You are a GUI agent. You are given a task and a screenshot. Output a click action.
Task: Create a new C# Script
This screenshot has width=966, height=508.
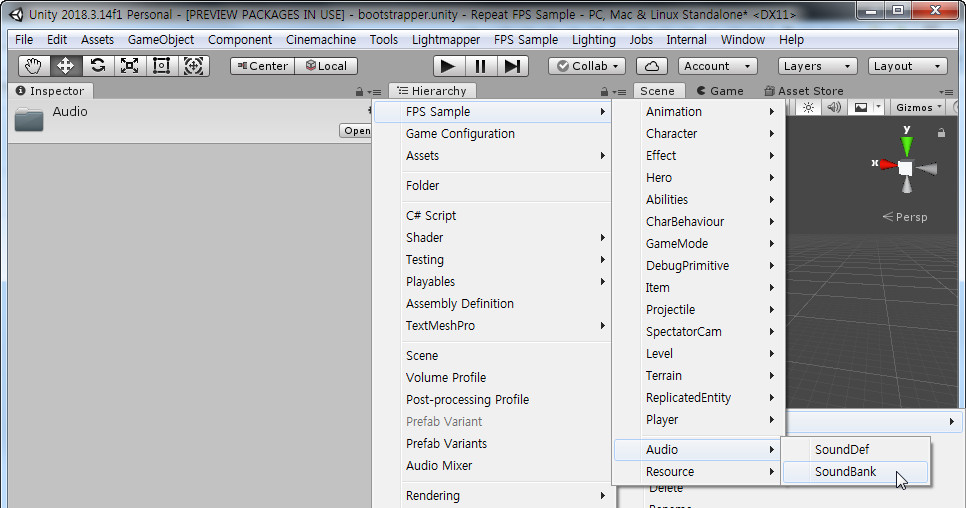click(493, 216)
